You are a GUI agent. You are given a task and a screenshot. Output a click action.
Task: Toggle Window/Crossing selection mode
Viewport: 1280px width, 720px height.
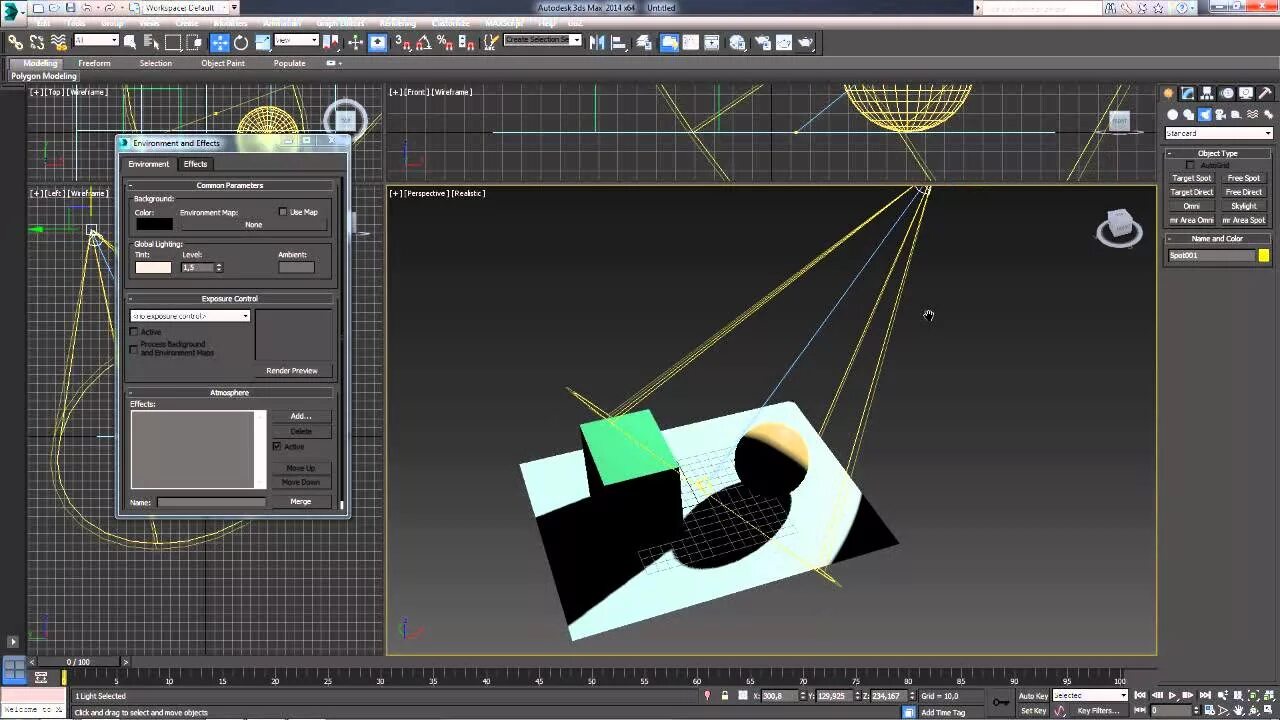click(194, 42)
